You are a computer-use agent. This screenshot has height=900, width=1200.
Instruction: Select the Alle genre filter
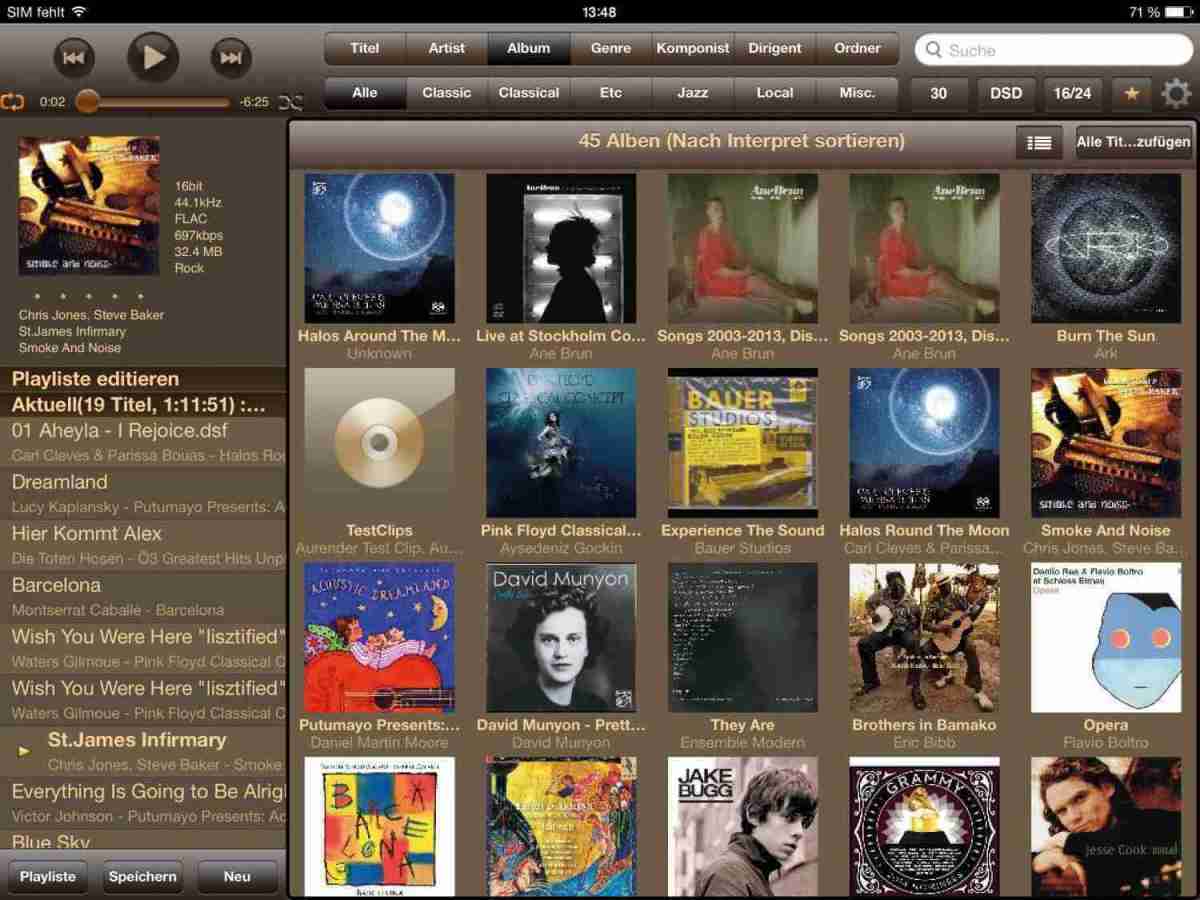pyautogui.click(x=365, y=93)
